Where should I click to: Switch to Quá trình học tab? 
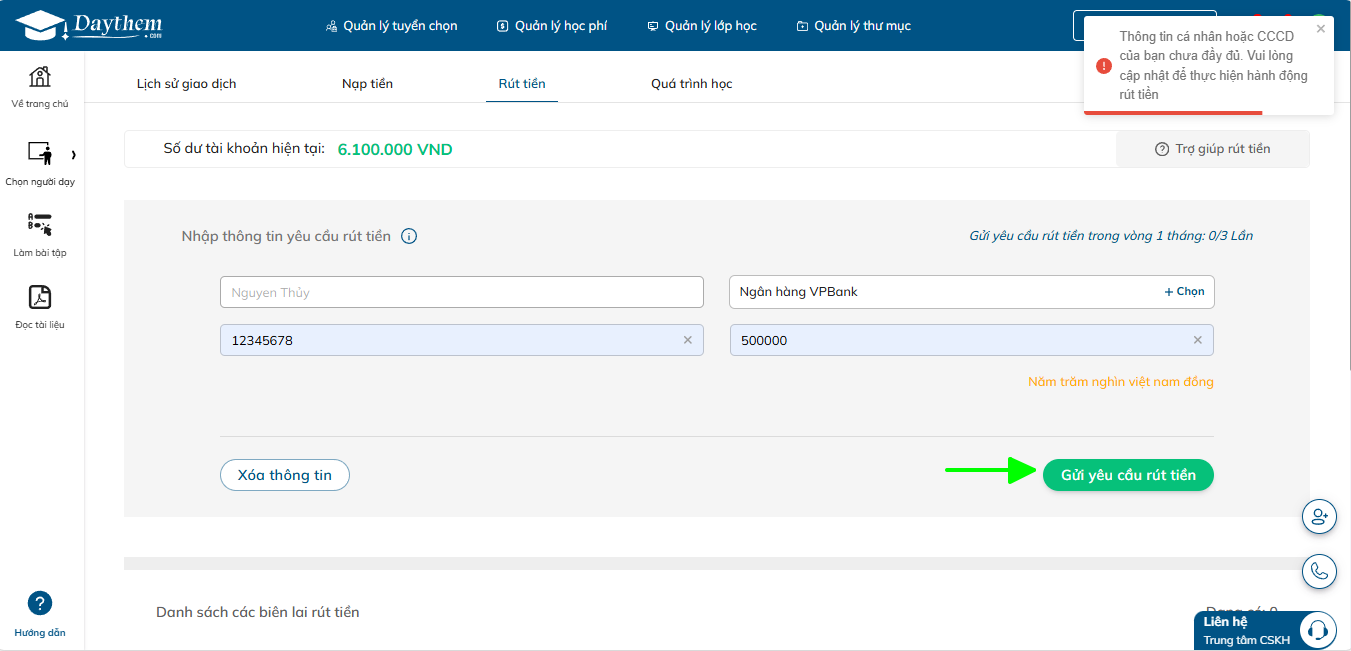tap(692, 84)
